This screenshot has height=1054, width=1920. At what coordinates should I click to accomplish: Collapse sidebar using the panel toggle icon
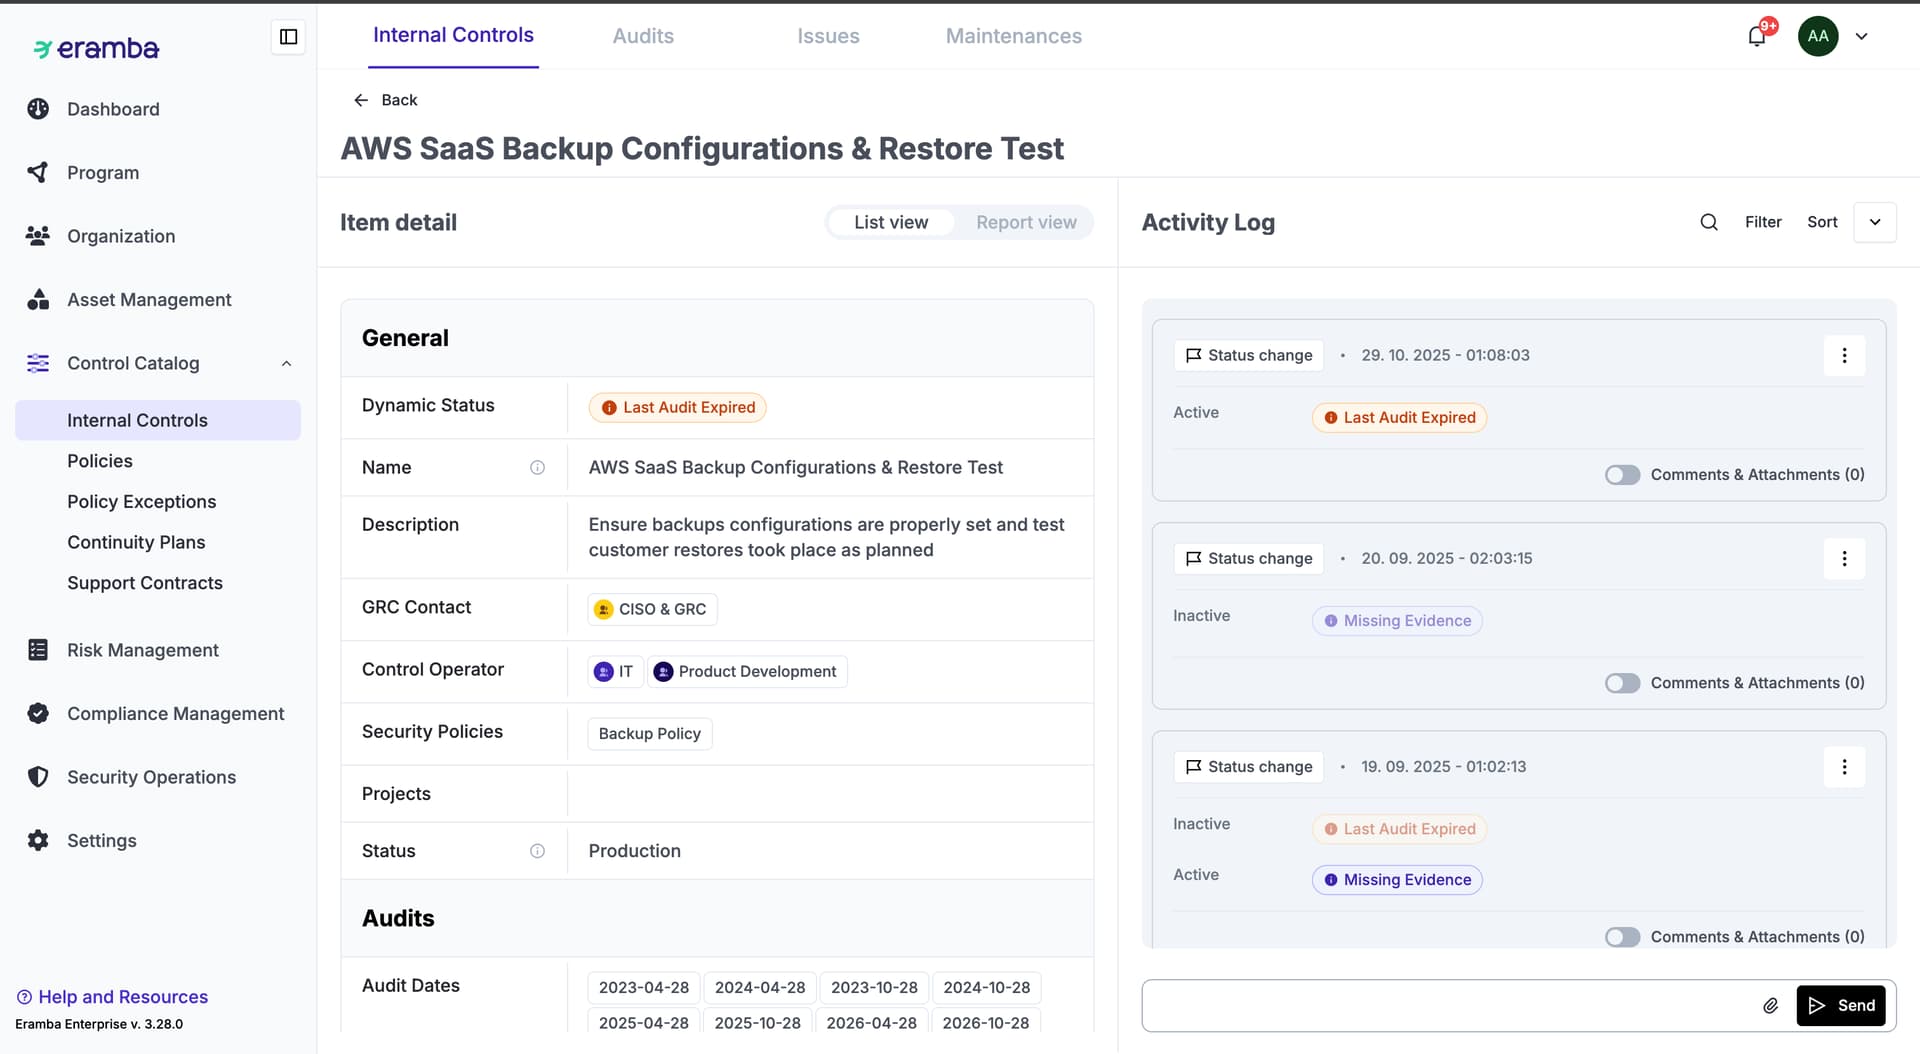[288, 37]
